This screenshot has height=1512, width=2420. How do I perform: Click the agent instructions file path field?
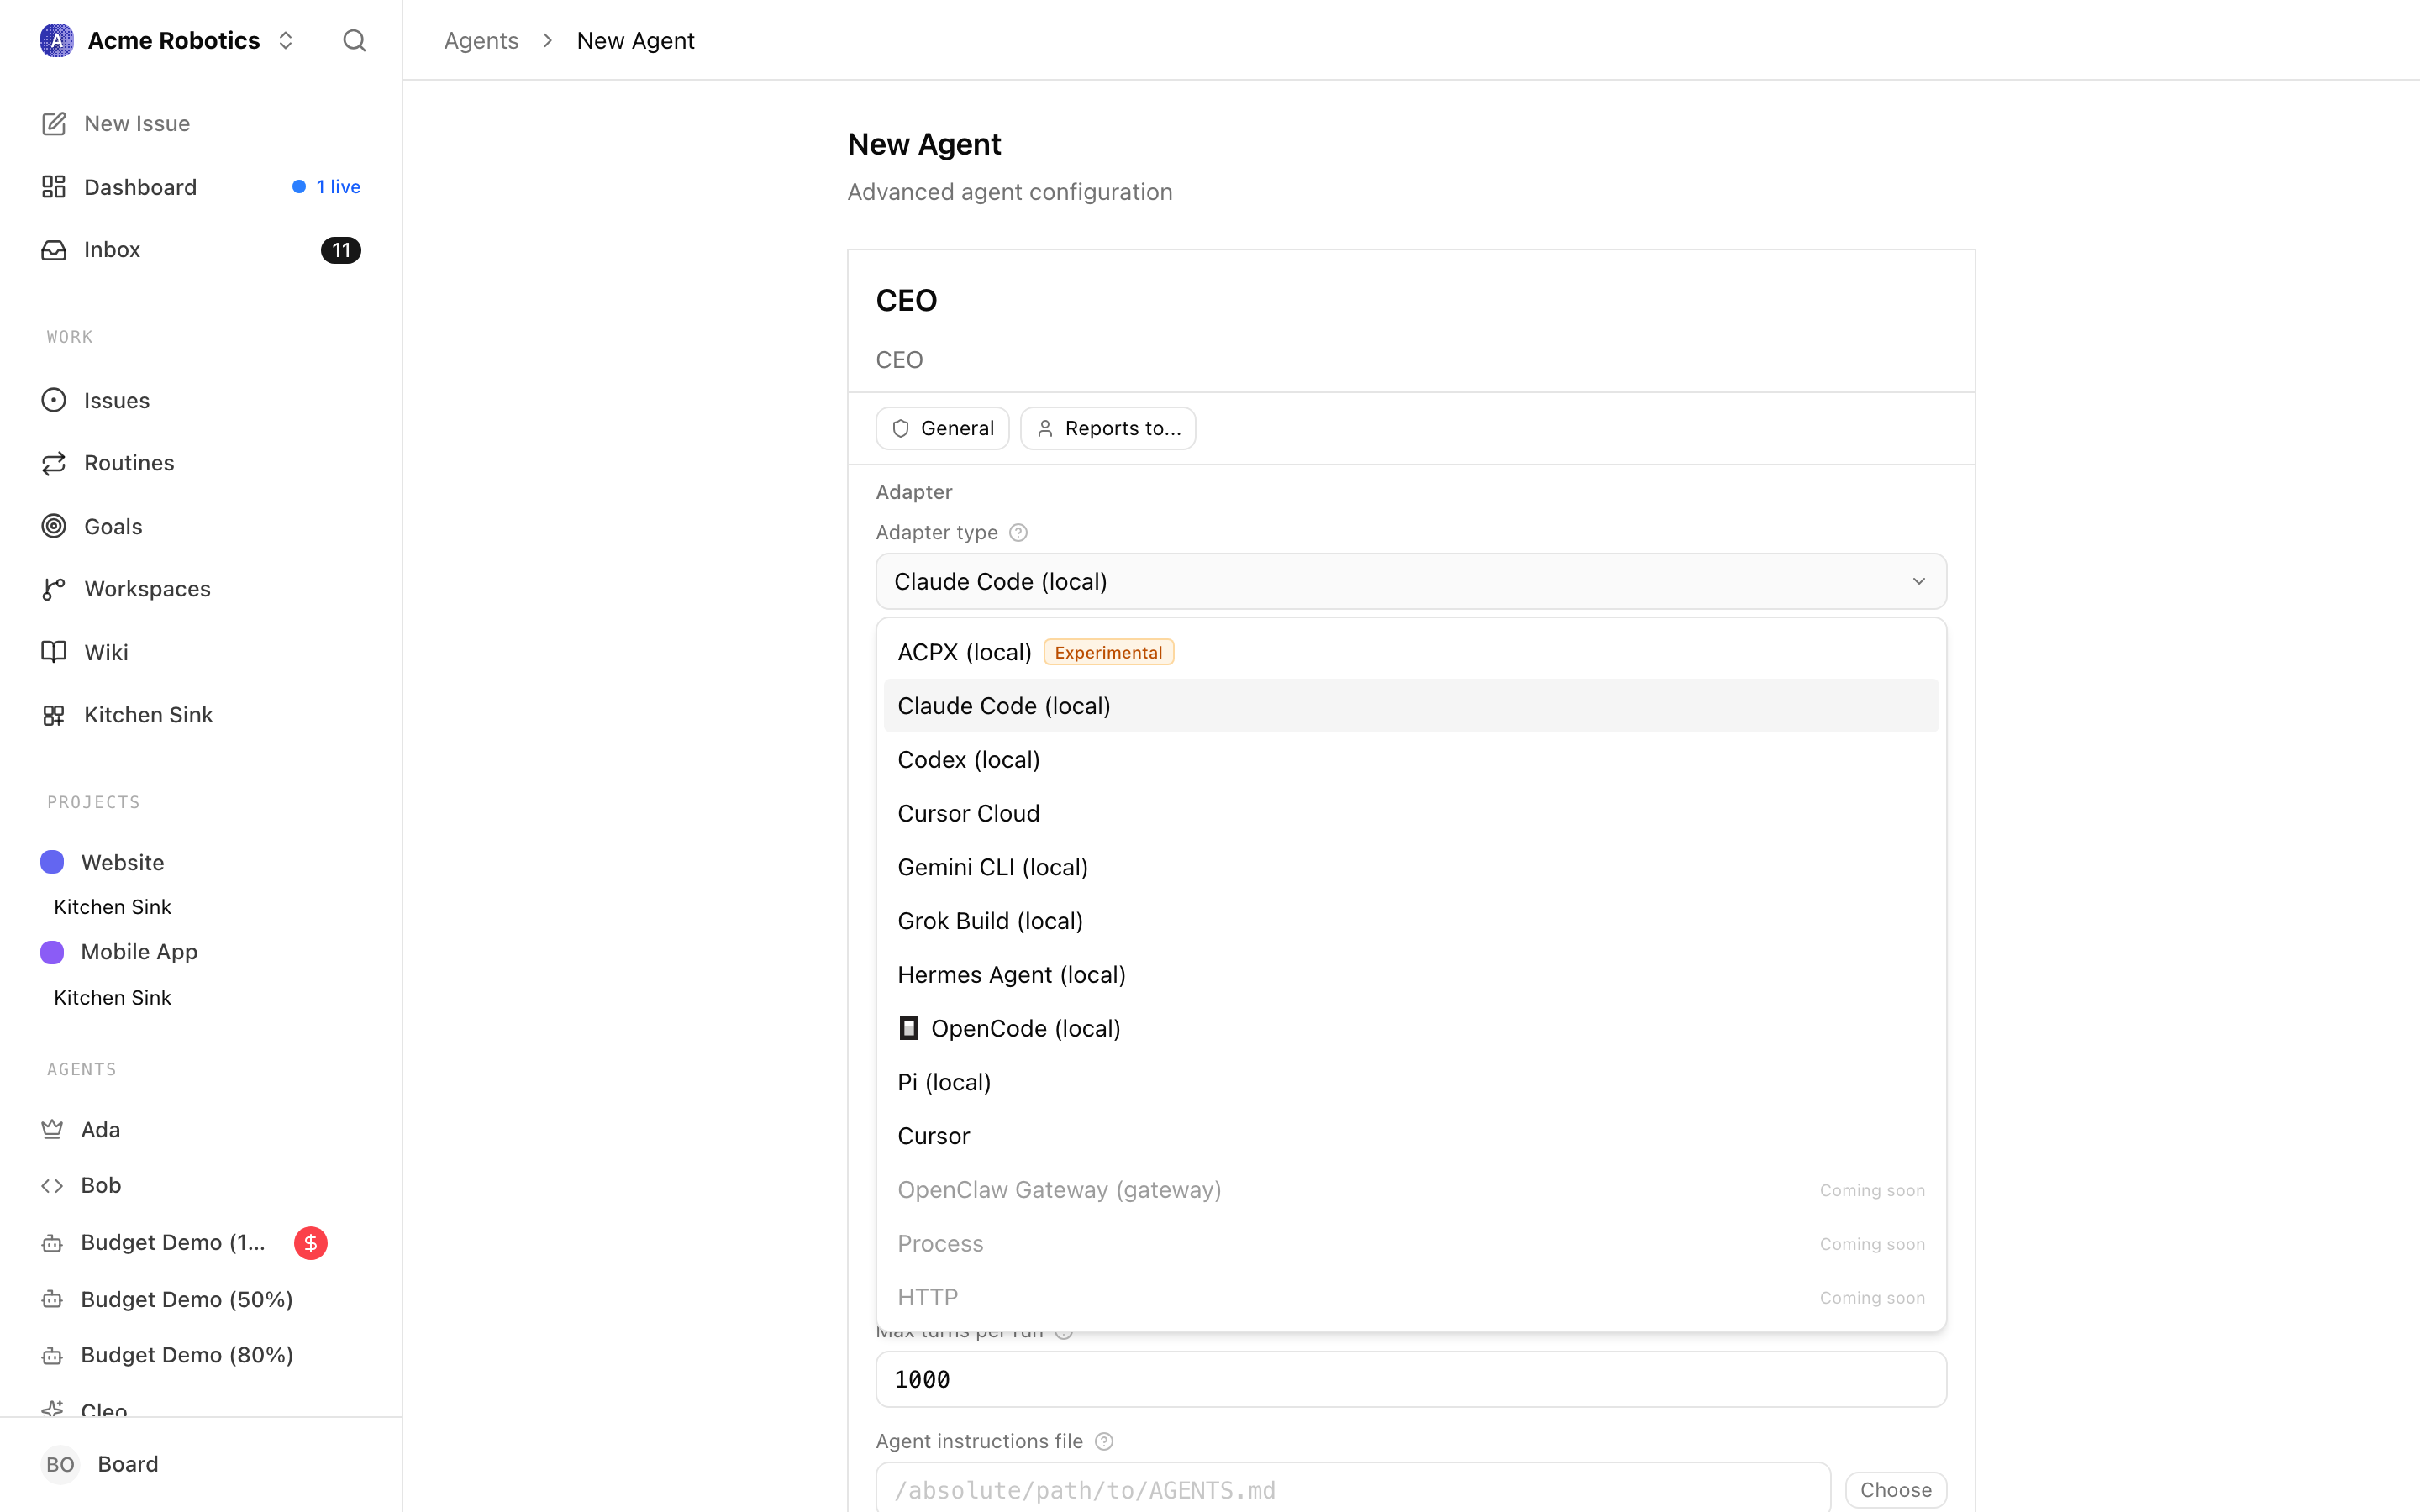click(1353, 1489)
